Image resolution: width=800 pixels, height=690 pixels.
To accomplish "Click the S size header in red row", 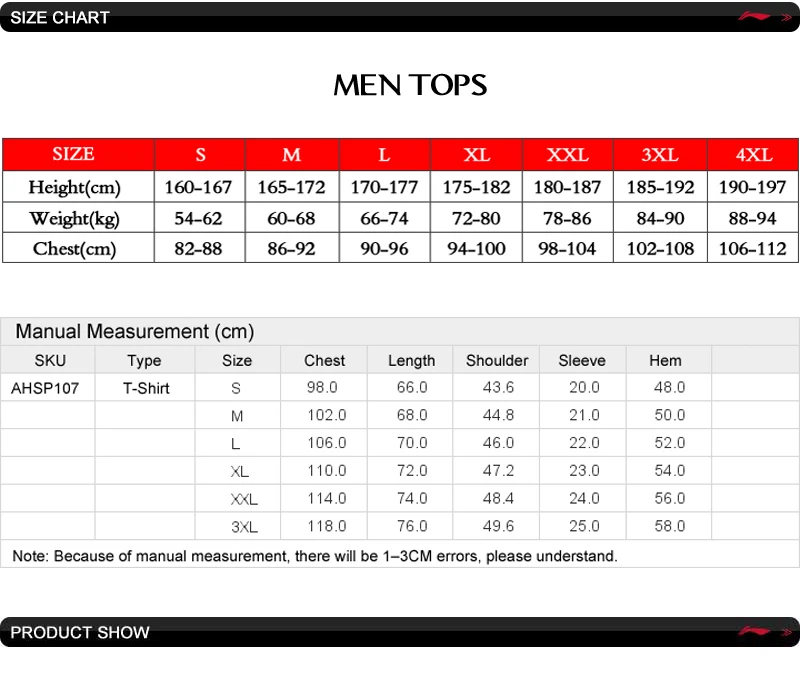I will tap(200, 154).
